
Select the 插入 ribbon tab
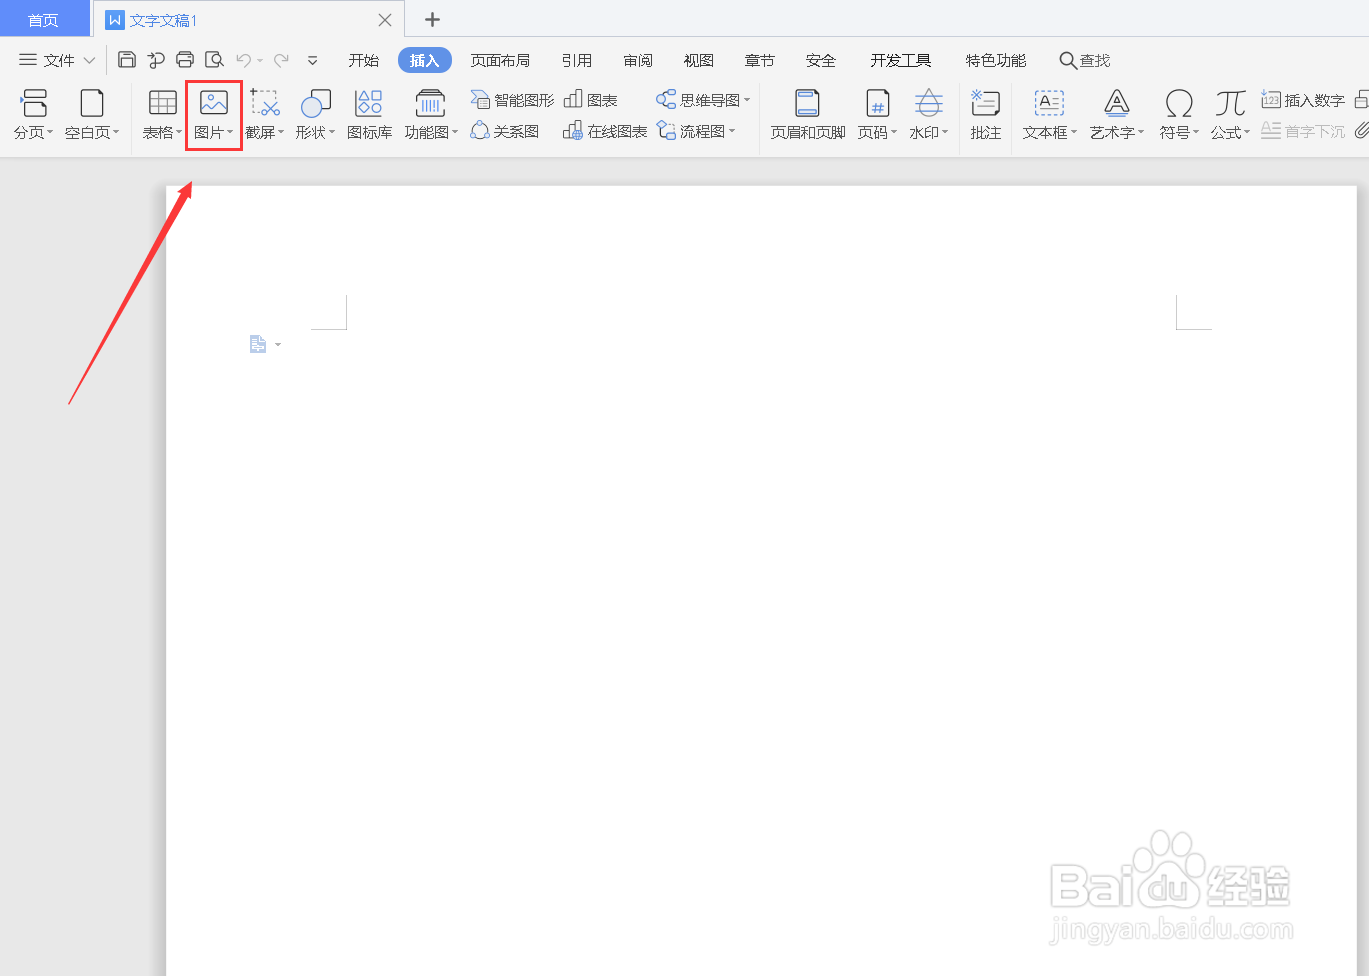click(x=425, y=60)
